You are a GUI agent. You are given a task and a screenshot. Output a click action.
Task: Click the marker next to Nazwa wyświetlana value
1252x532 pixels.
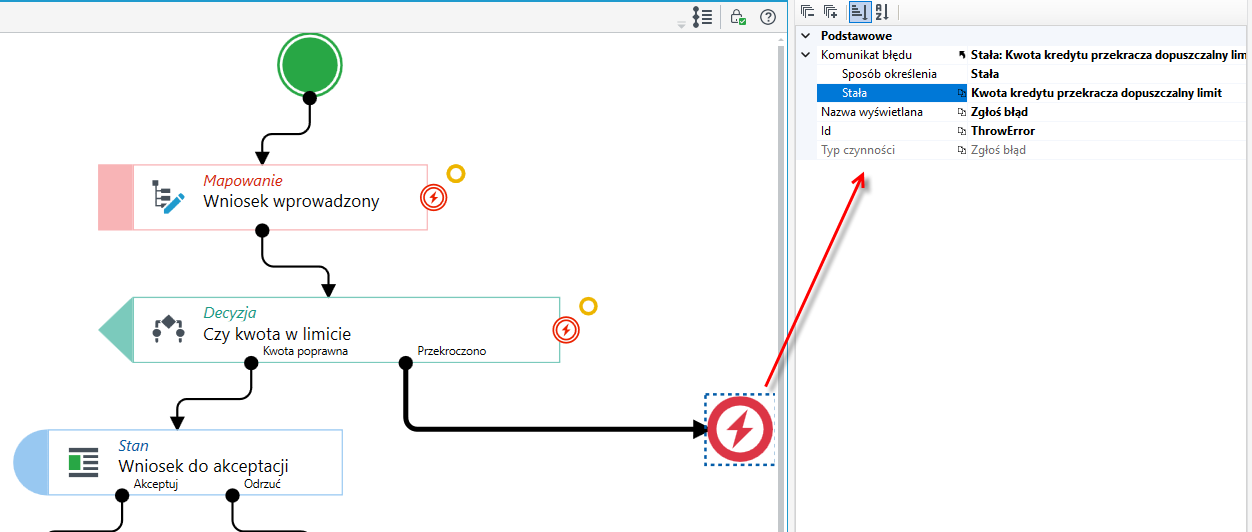tap(962, 112)
